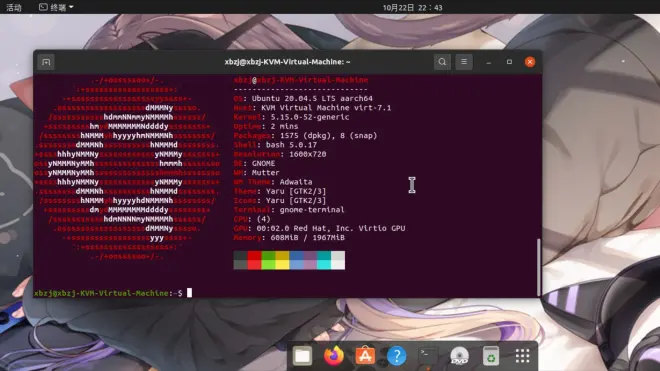Viewport: 660px width, 371px height.
Task: Open the Activities overview
Action: pos(14,7)
